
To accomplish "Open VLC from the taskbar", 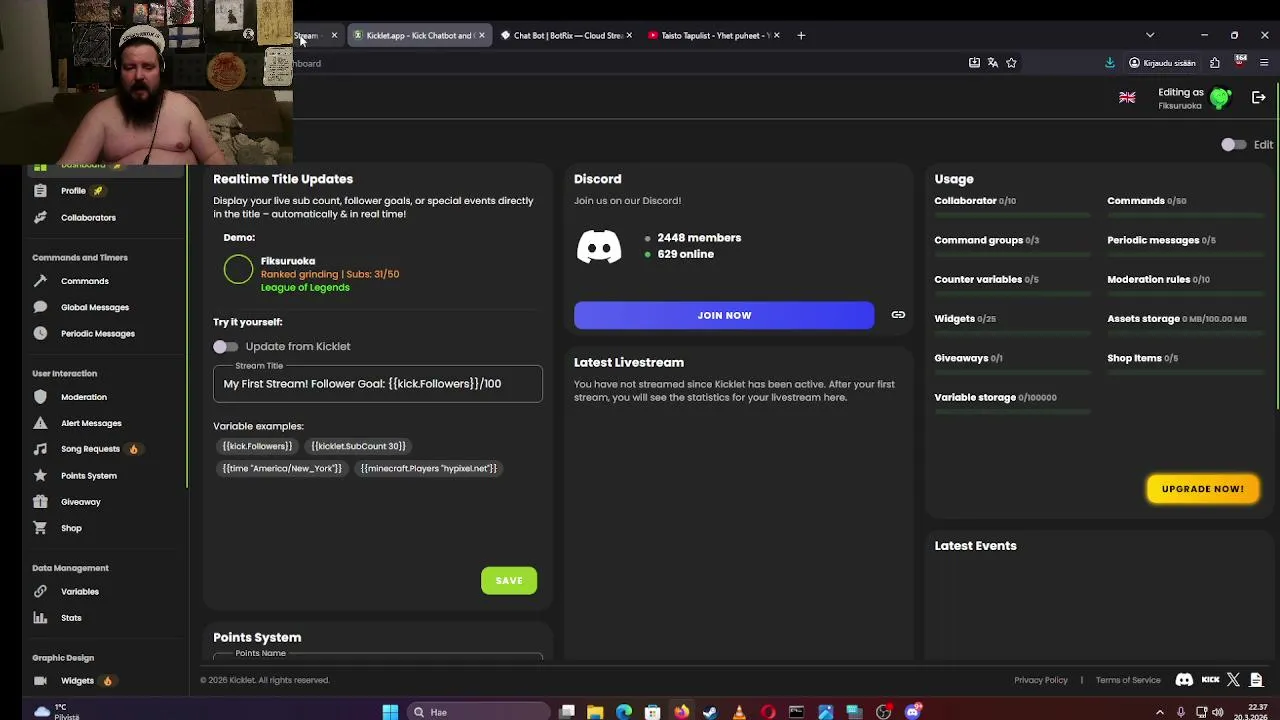I will pyautogui.click(x=739, y=712).
